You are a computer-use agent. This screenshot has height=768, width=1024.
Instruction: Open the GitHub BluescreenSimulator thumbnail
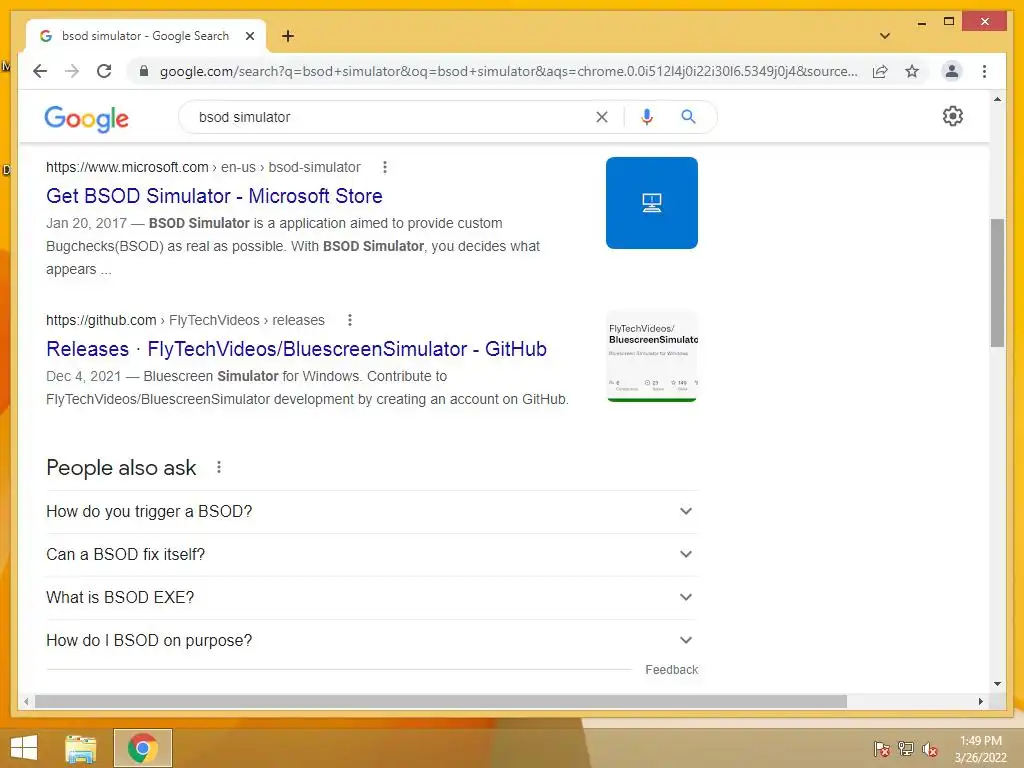click(651, 356)
